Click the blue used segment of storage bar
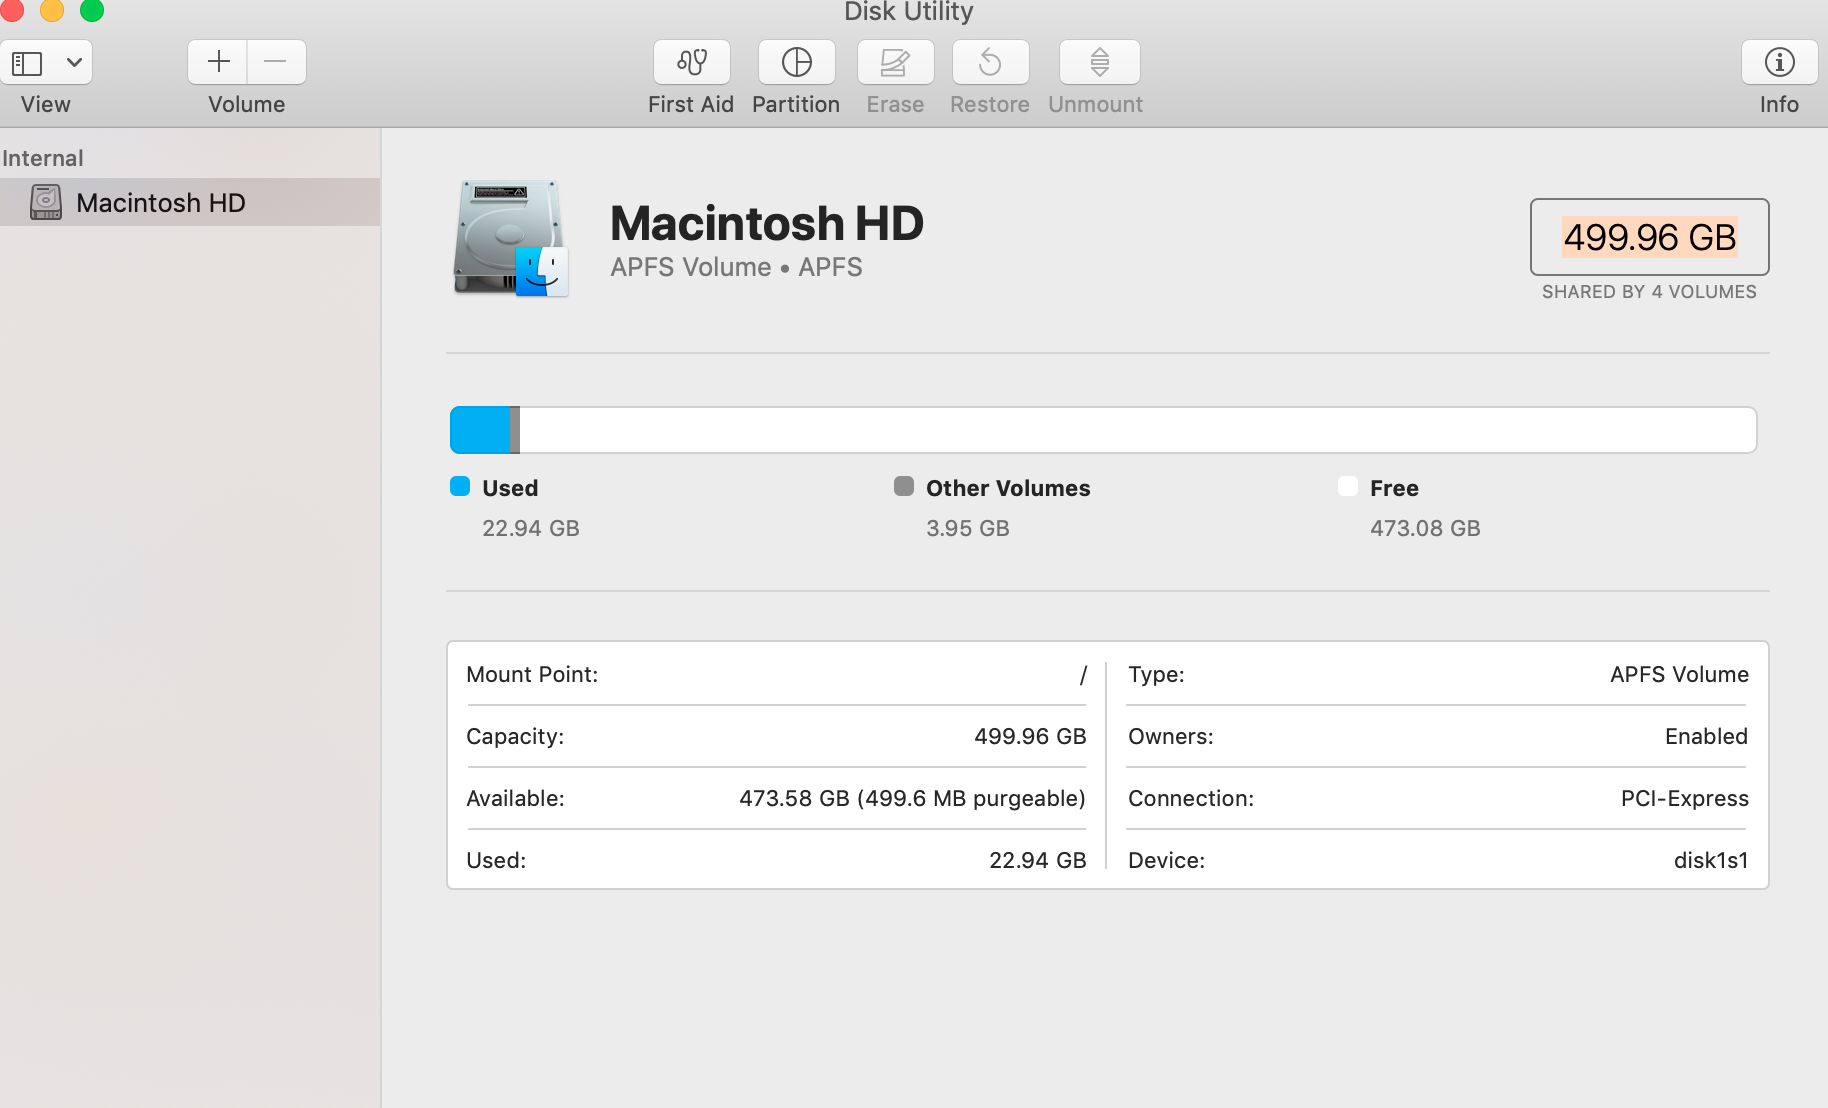1828x1108 pixels. tap(480, 430)
